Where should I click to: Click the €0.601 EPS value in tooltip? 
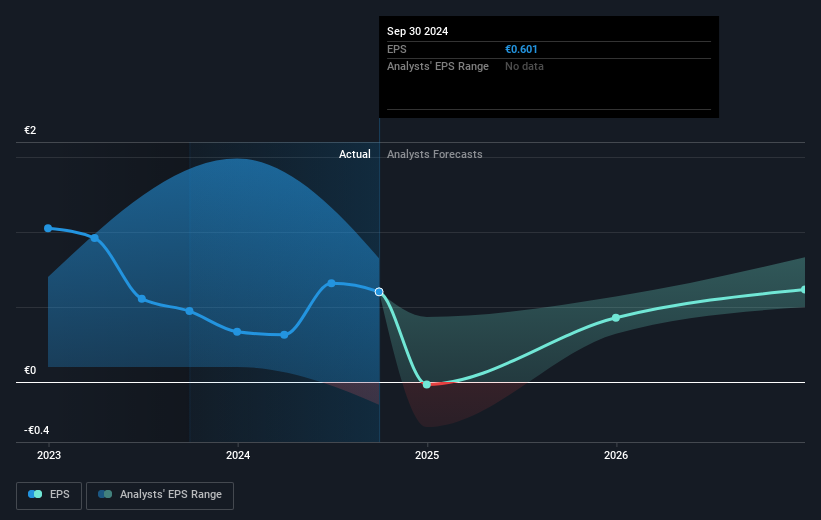tap(521, 49)
